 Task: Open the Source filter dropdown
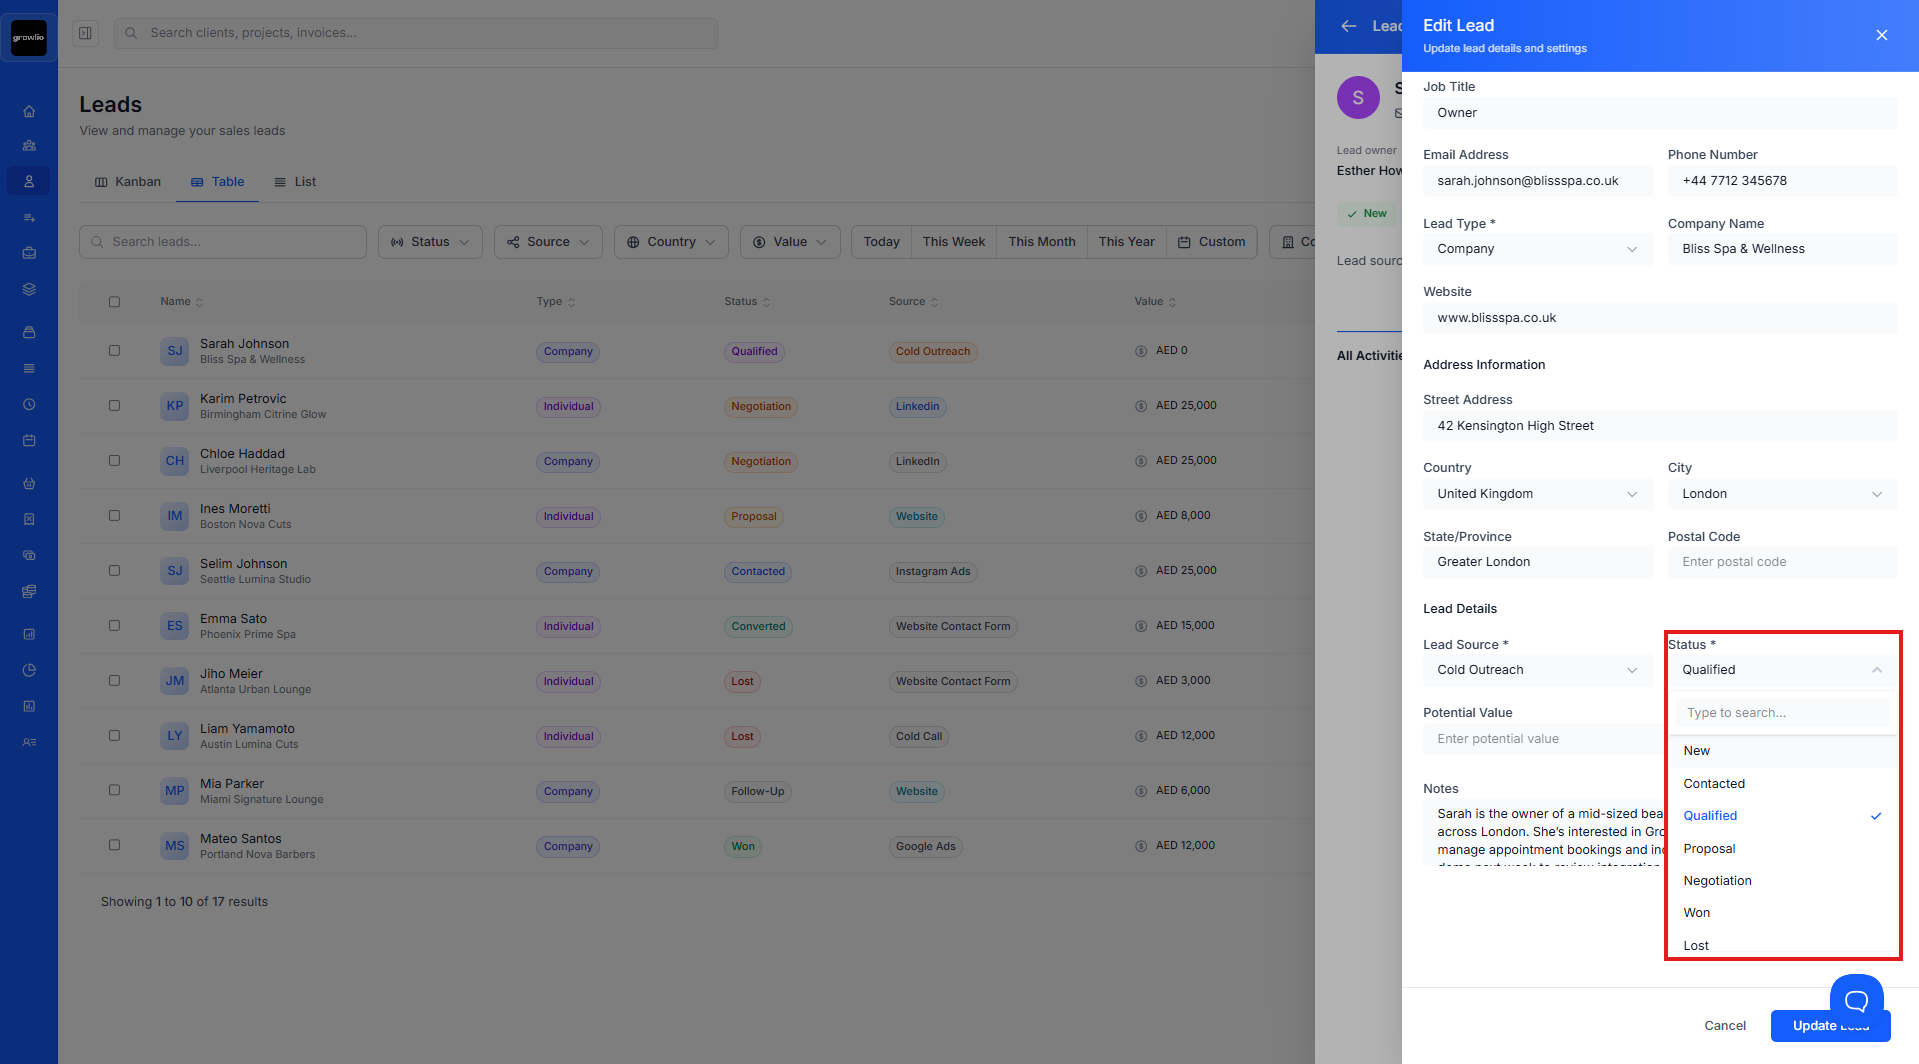pos(548,242)
